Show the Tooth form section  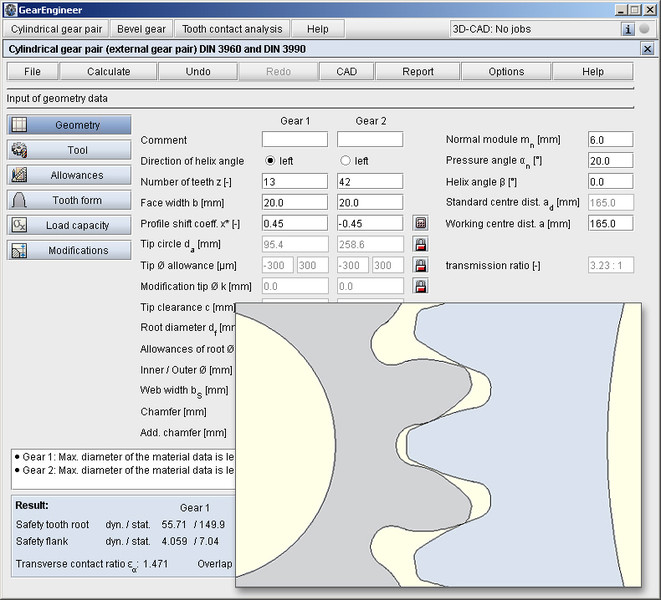pyautogui.click(x=69, y=200)
